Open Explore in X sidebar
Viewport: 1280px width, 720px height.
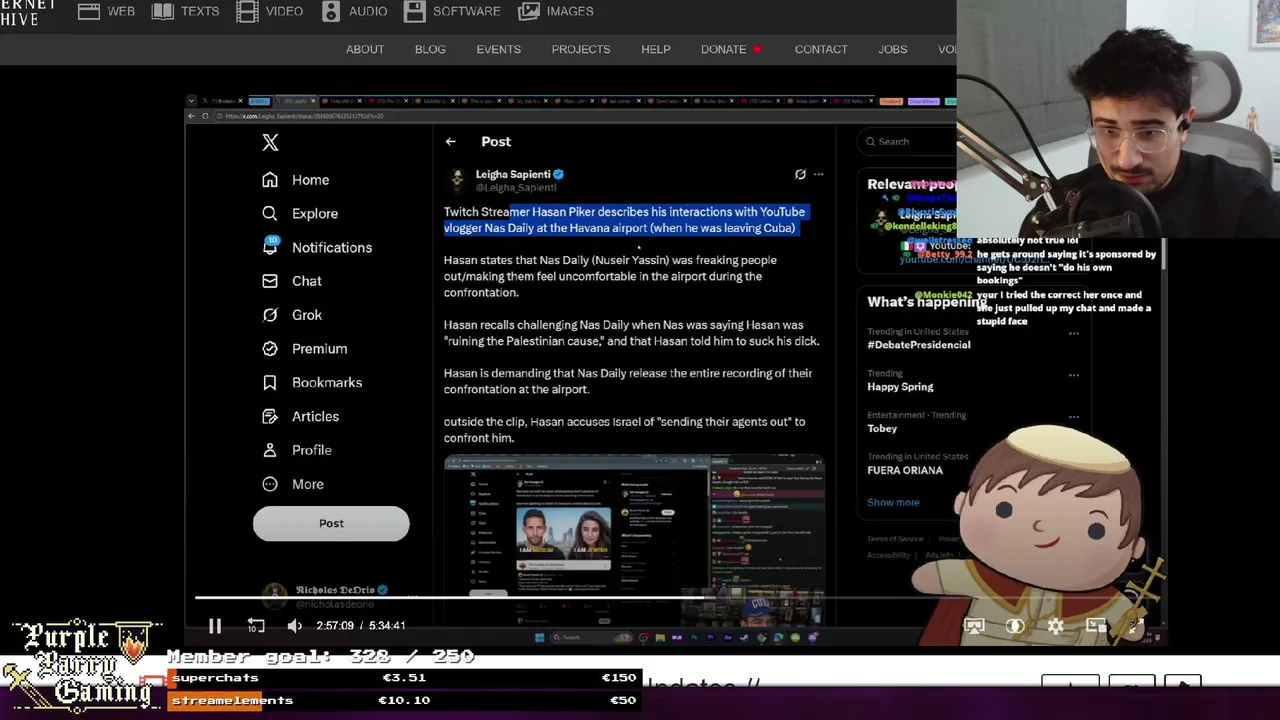[300, 213]
